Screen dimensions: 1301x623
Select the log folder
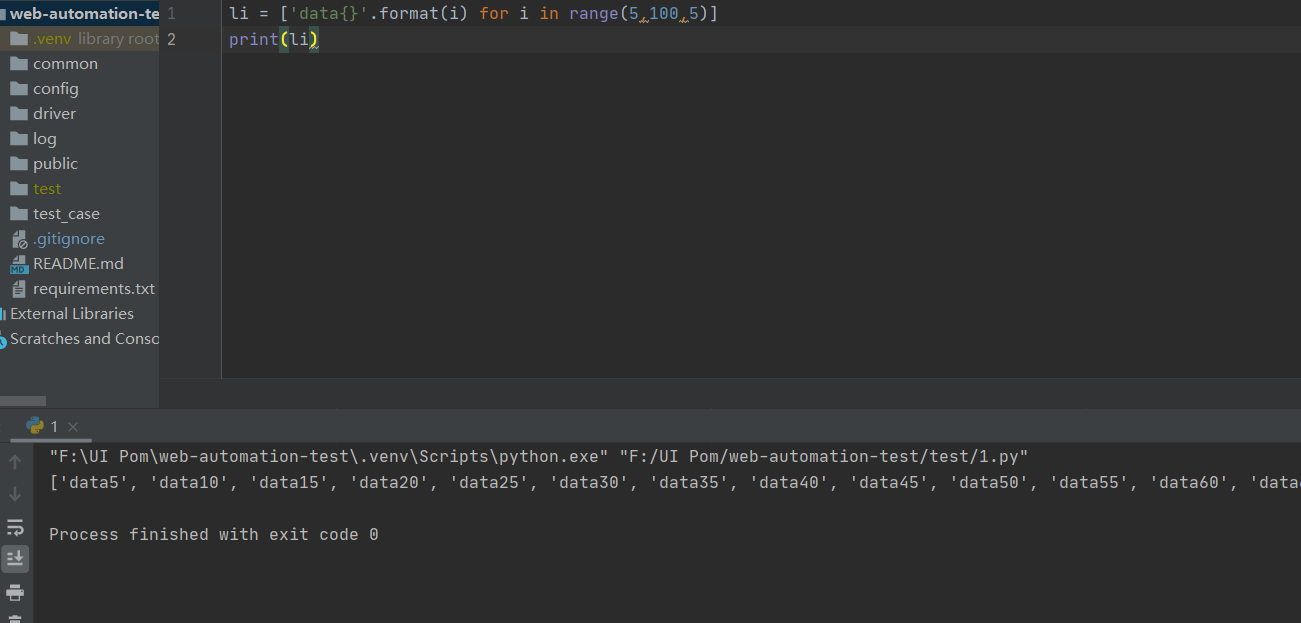(44, 139)
